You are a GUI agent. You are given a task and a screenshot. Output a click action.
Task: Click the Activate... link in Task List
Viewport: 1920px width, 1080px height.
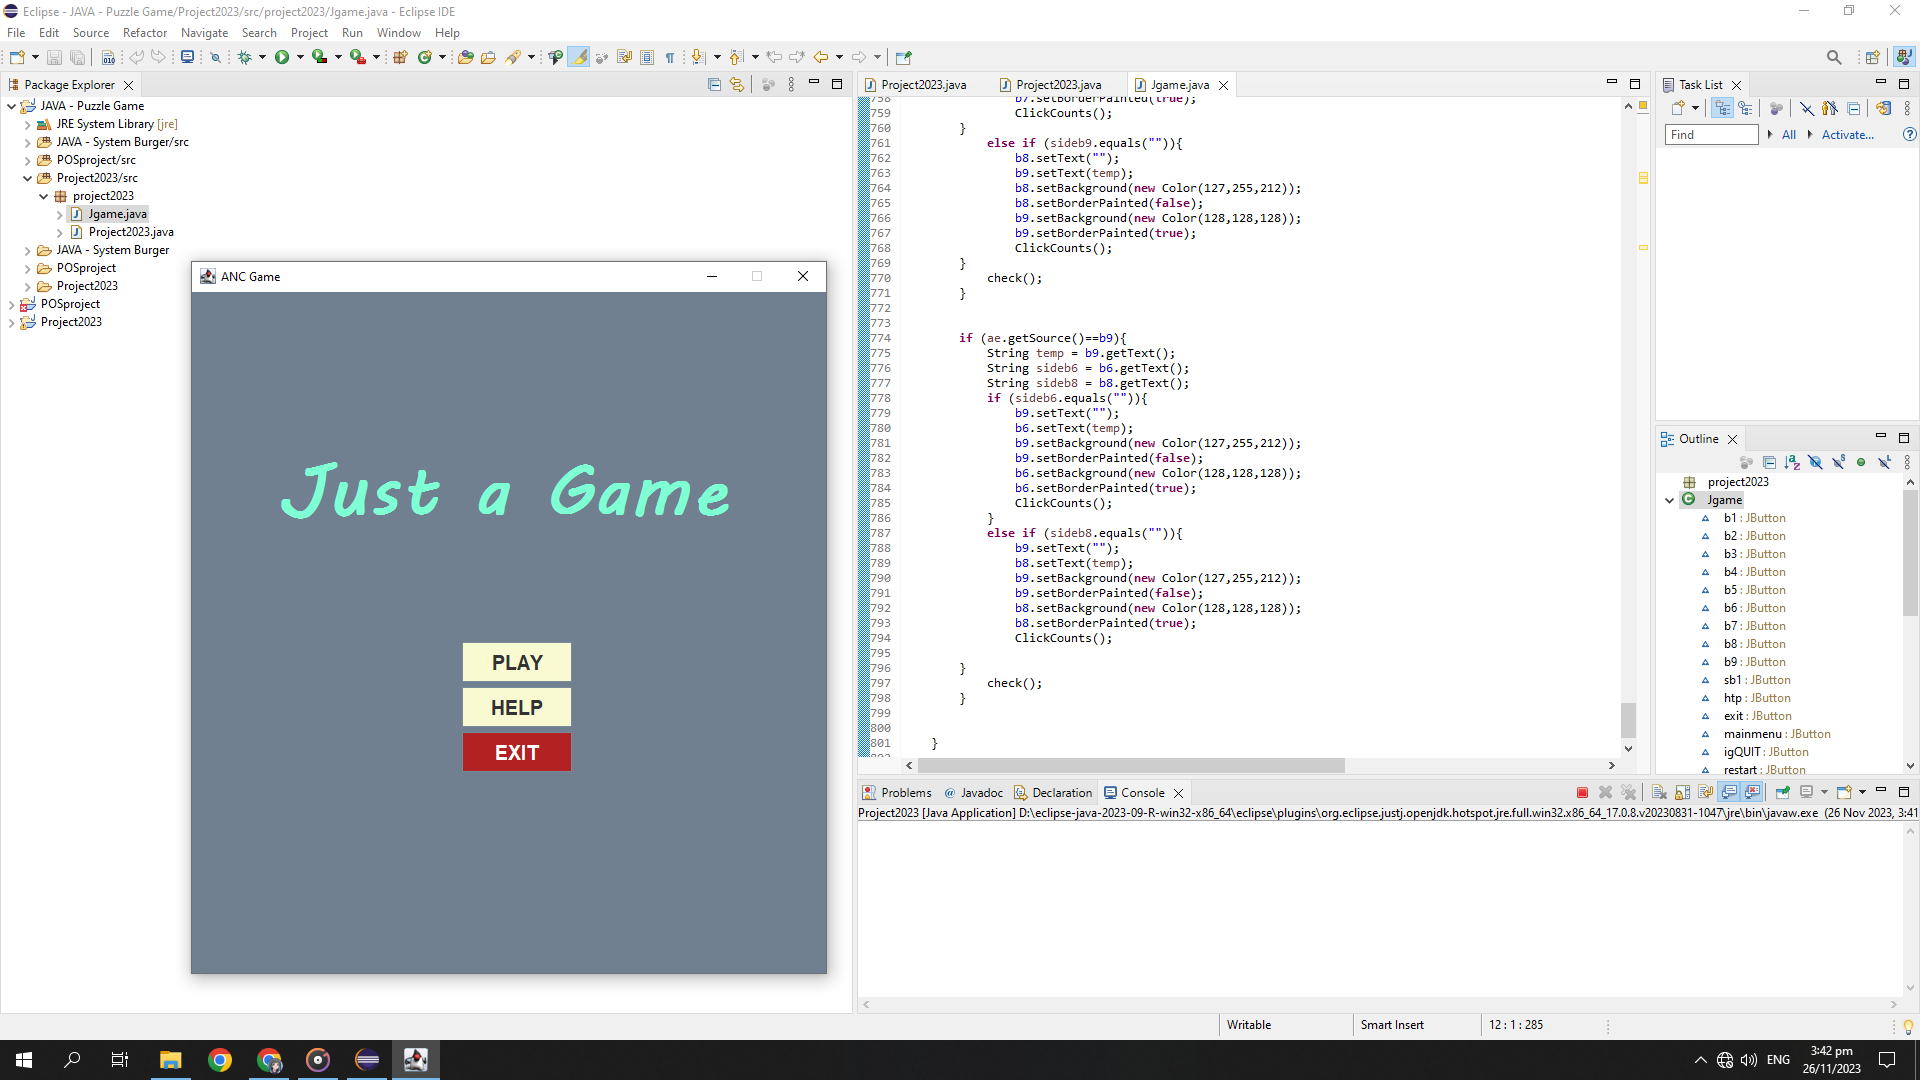1847,135
